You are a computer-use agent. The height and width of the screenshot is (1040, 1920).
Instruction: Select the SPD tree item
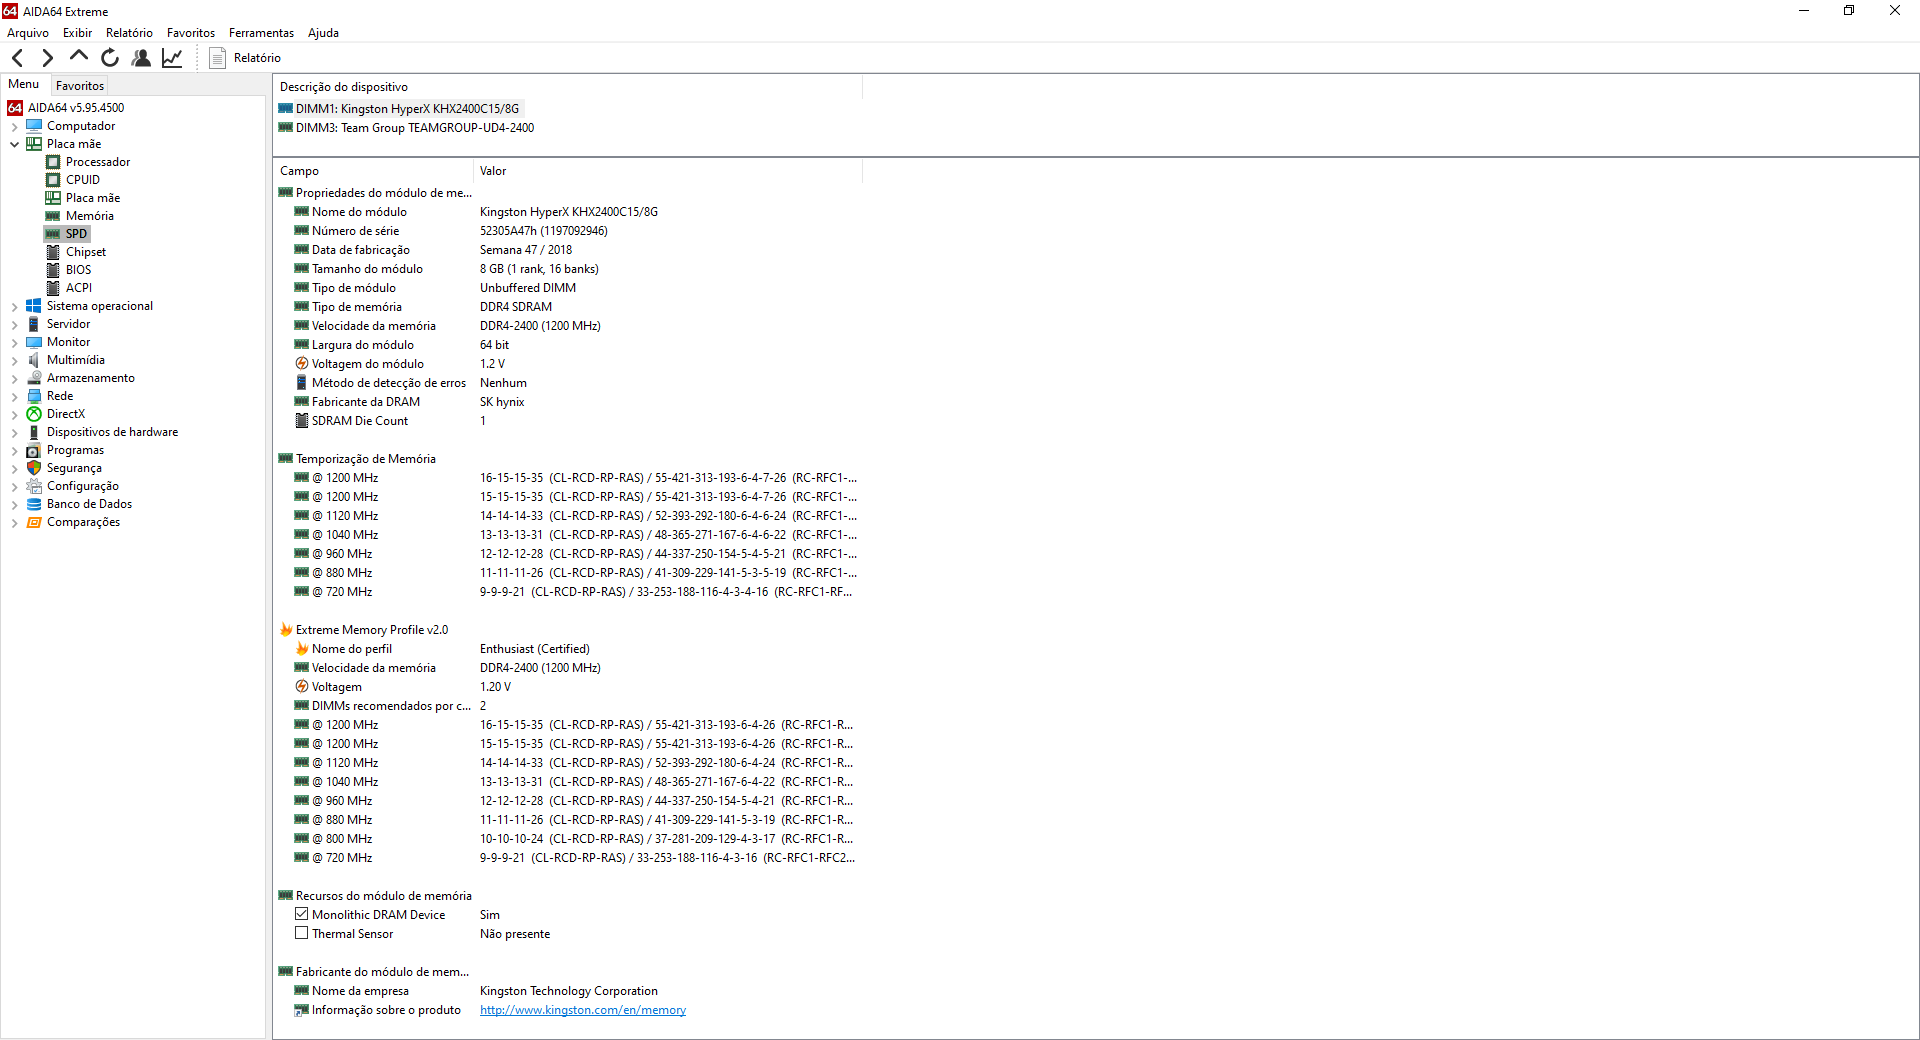coord(67,234)
